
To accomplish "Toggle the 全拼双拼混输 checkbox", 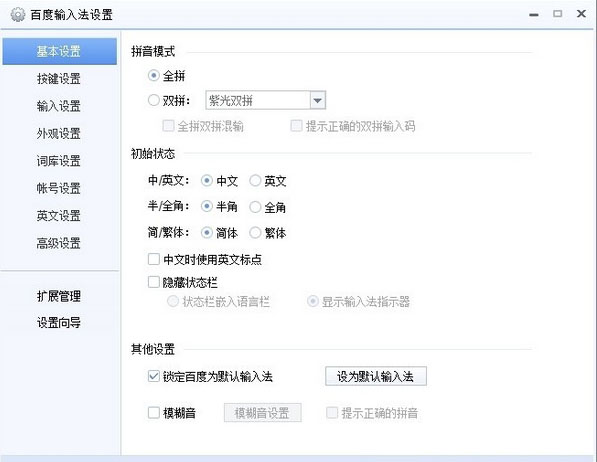I will [x=168, y=126].
